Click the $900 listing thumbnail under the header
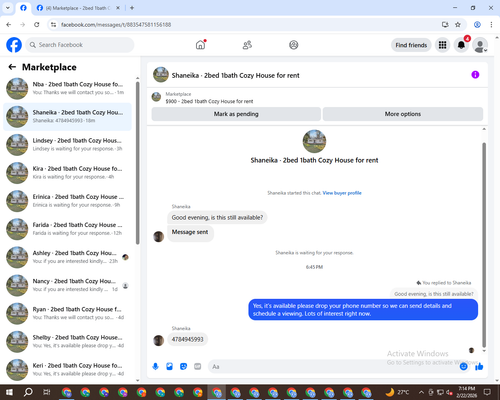Image resolution: width=500 pixels, height=400 pixels. tap(156, 97)
